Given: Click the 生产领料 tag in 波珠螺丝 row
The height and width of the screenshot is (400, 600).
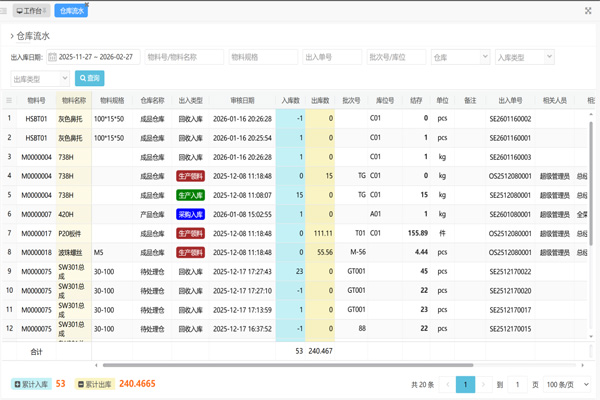Looking at the screenshot, I should click(191, 253).
